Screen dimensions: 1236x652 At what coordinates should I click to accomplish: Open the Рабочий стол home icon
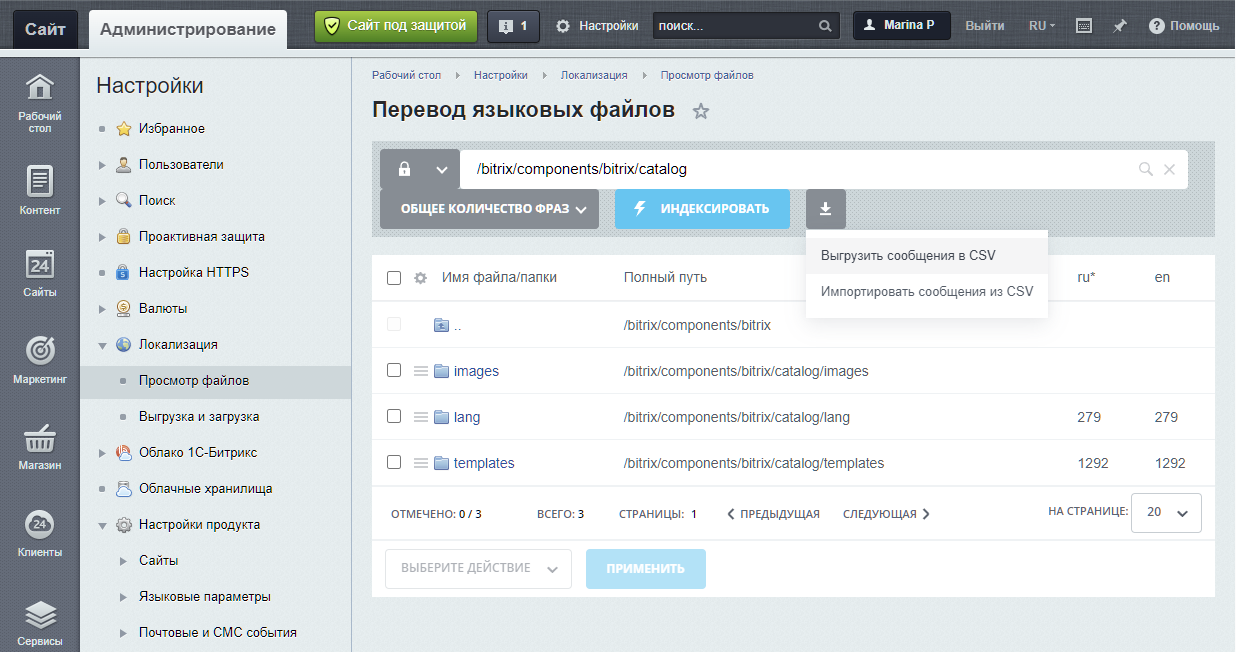[39, 89]
